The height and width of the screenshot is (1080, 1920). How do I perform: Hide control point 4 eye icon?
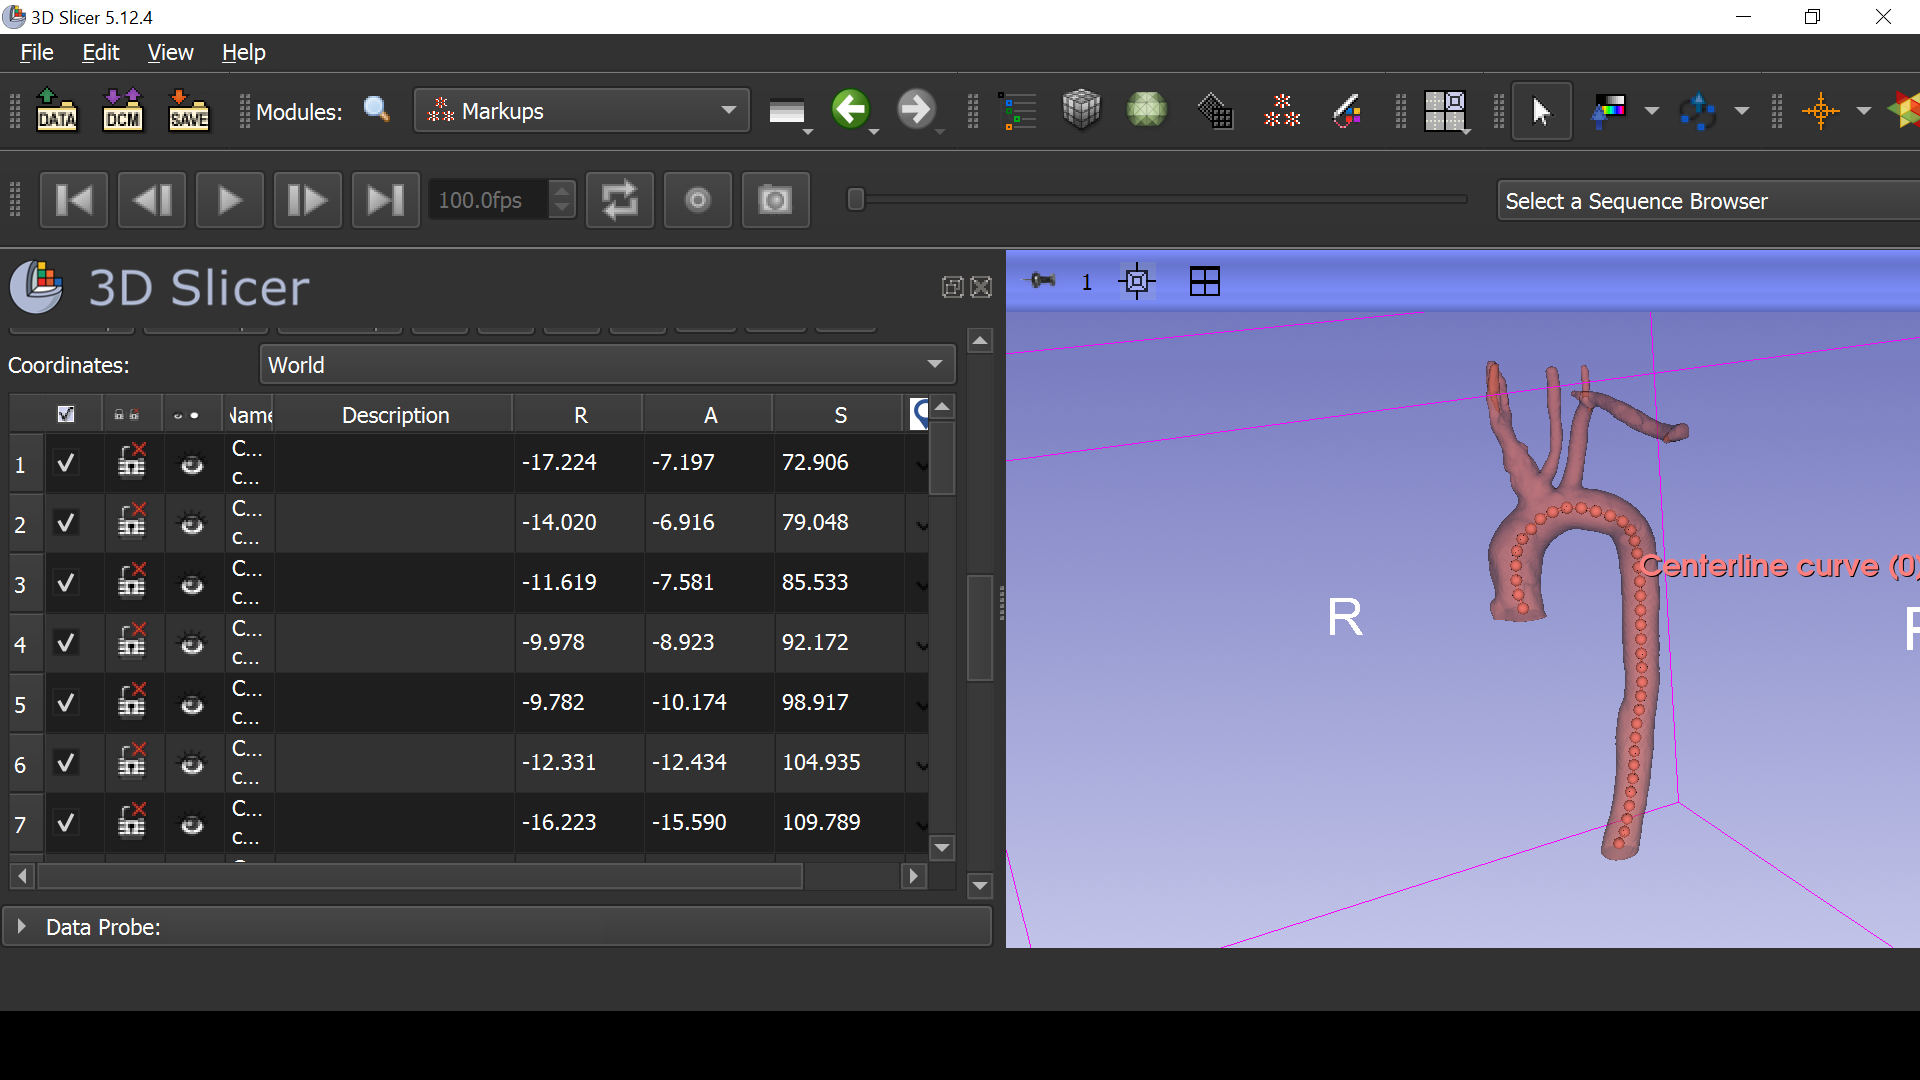click(x=192, y=644)
